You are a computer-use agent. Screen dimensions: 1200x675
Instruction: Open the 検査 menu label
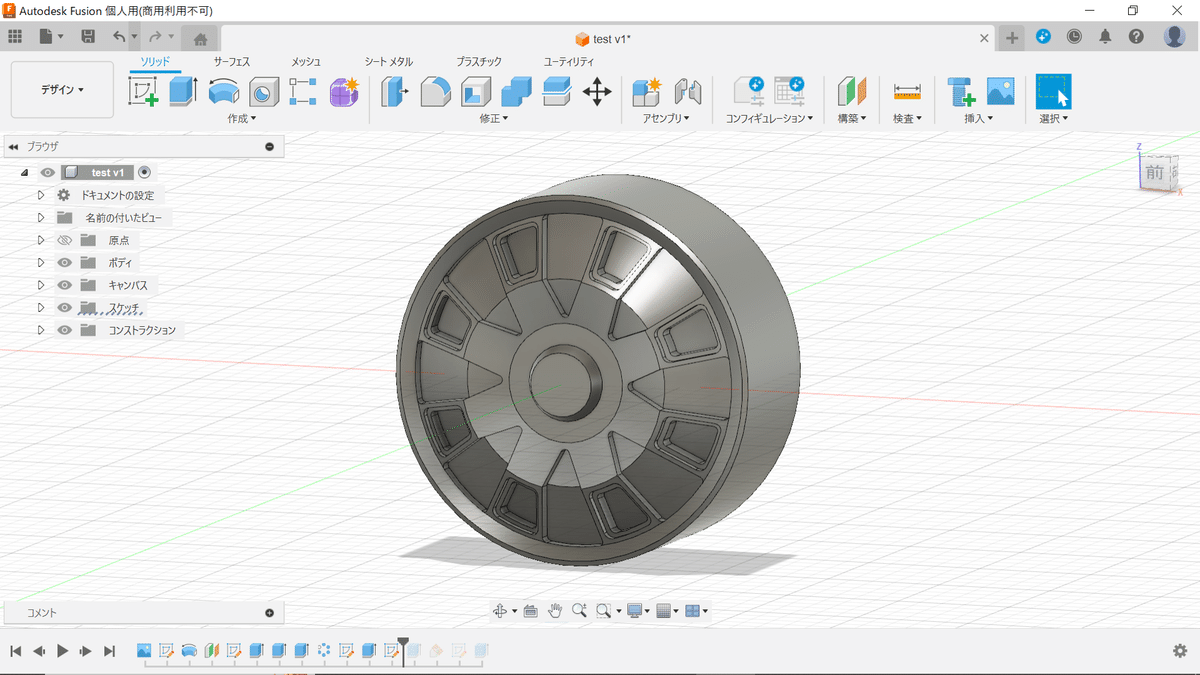907,118
